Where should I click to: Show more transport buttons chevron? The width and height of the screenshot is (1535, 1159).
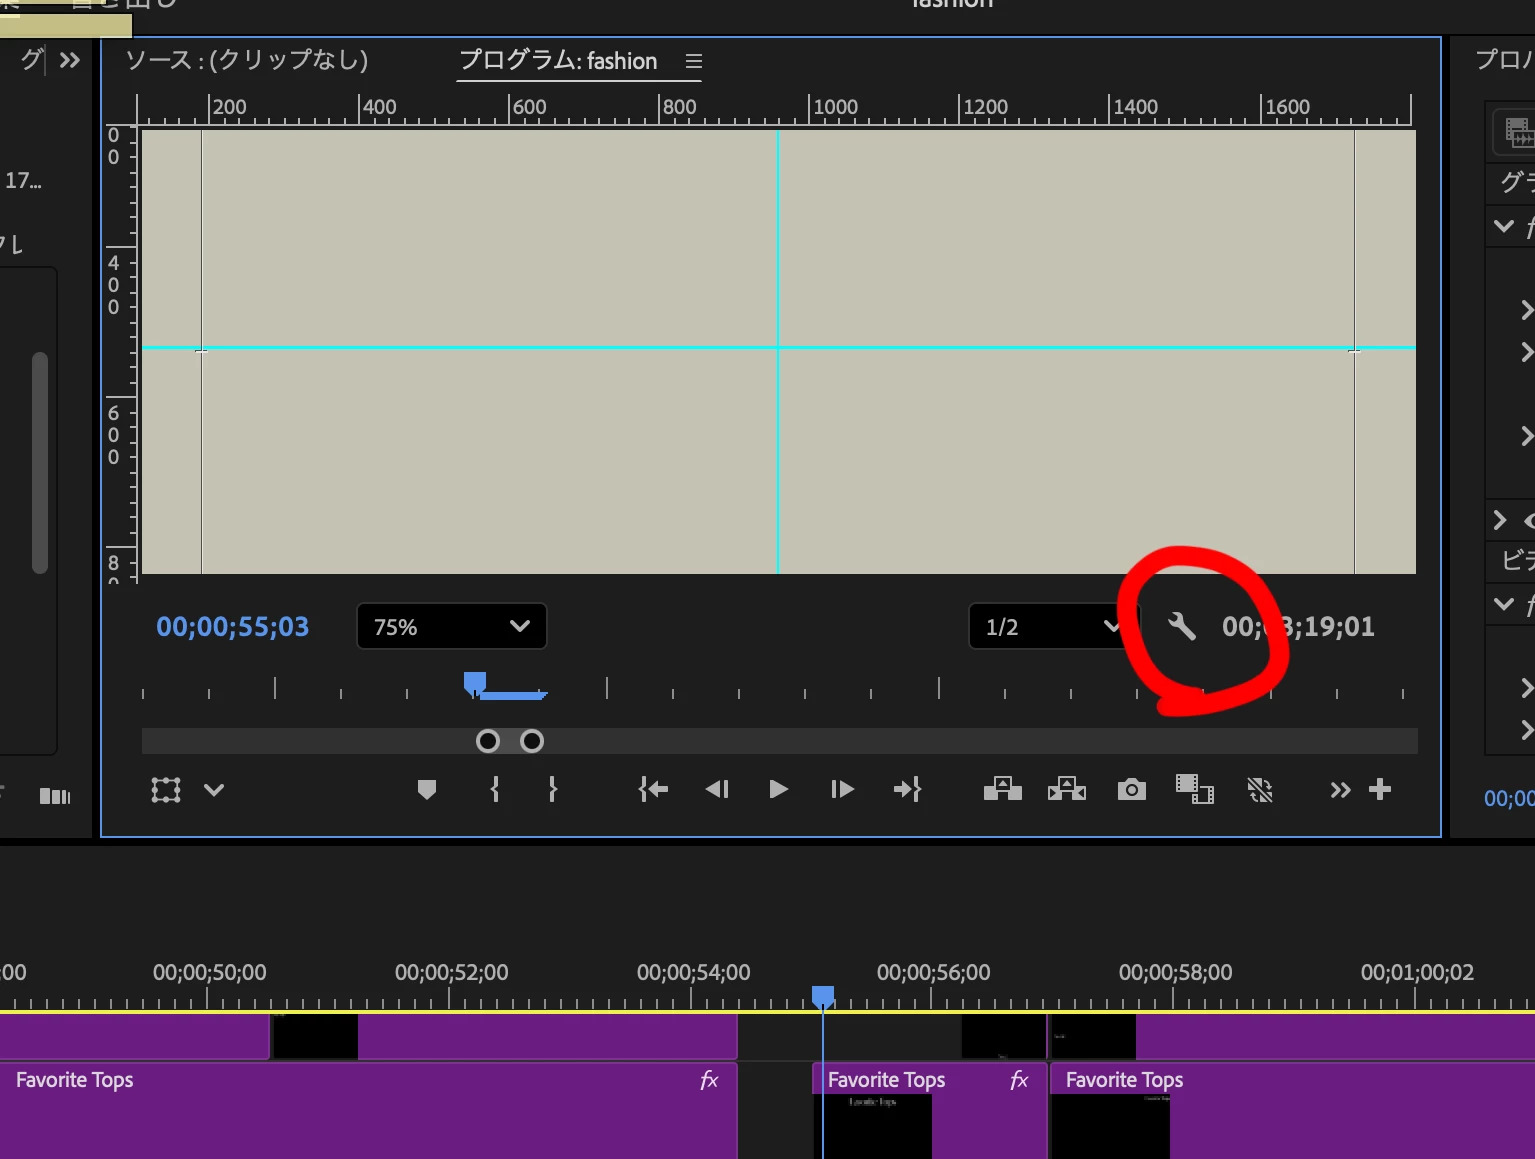(x=1340, y=791)
